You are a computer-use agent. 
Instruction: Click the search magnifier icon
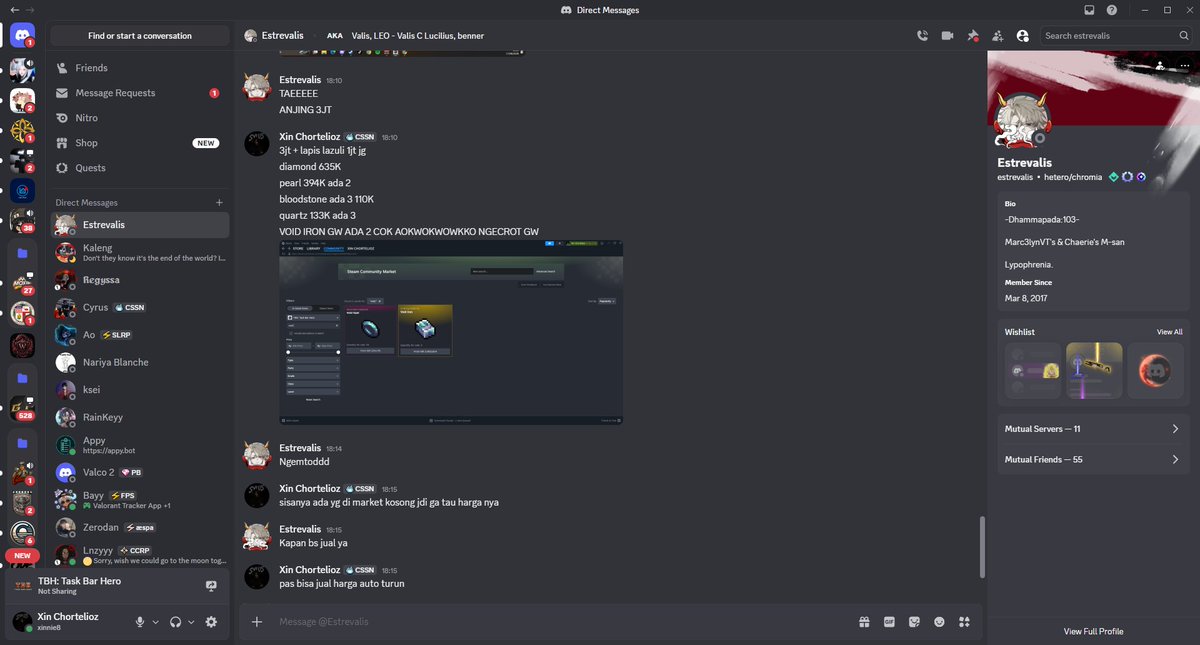(1183, 35)
